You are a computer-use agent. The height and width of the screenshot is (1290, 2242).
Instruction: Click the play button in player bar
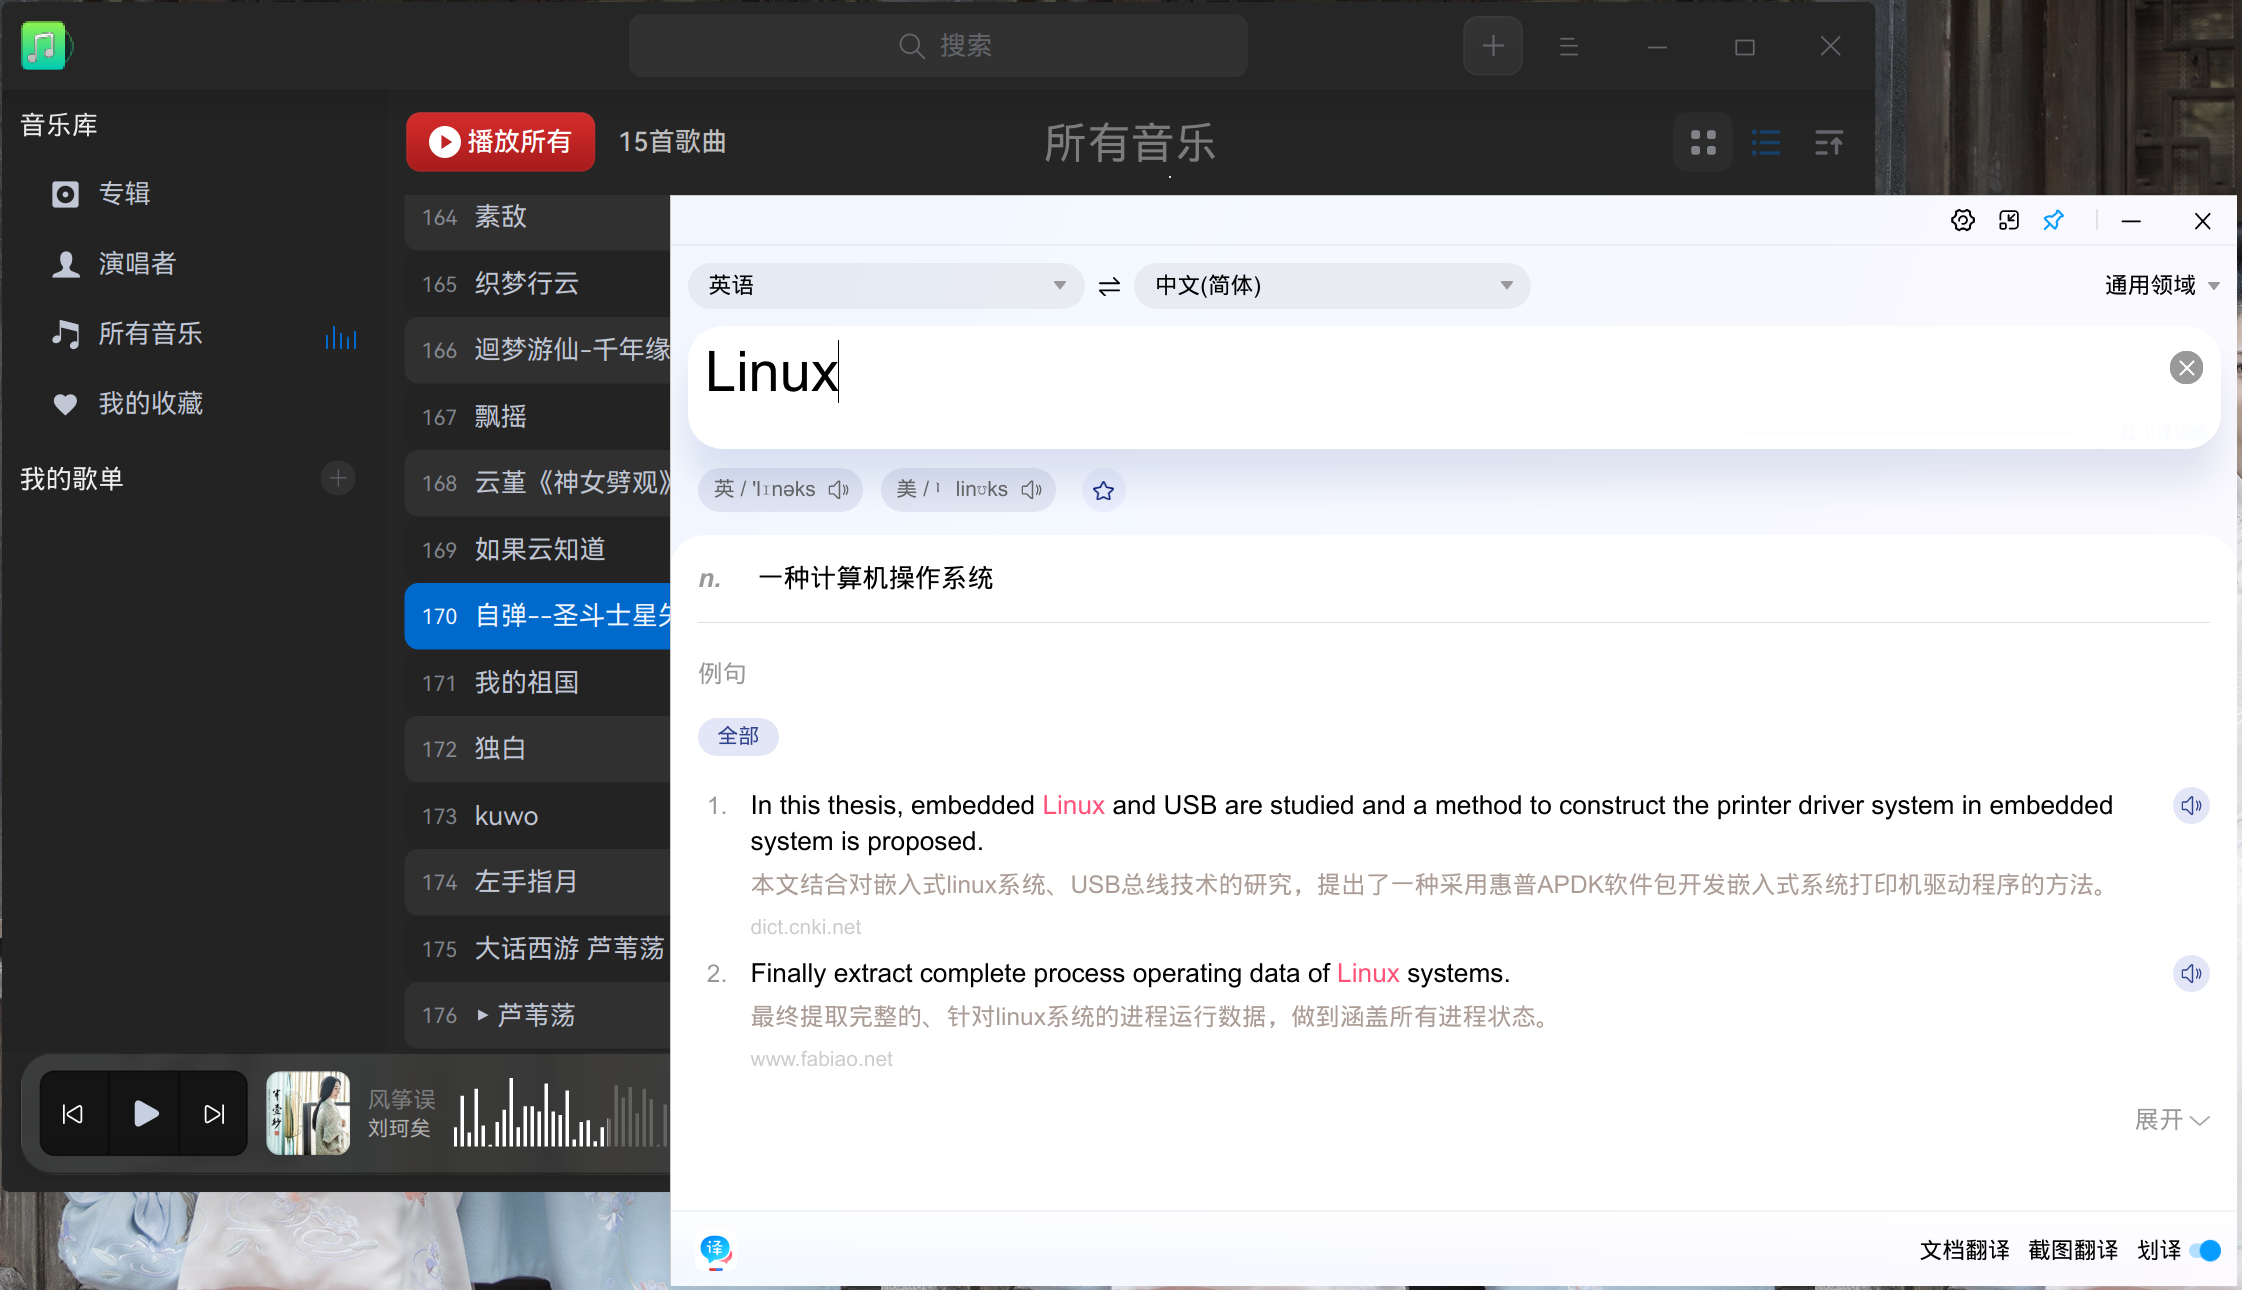(x=145, y=1114)
